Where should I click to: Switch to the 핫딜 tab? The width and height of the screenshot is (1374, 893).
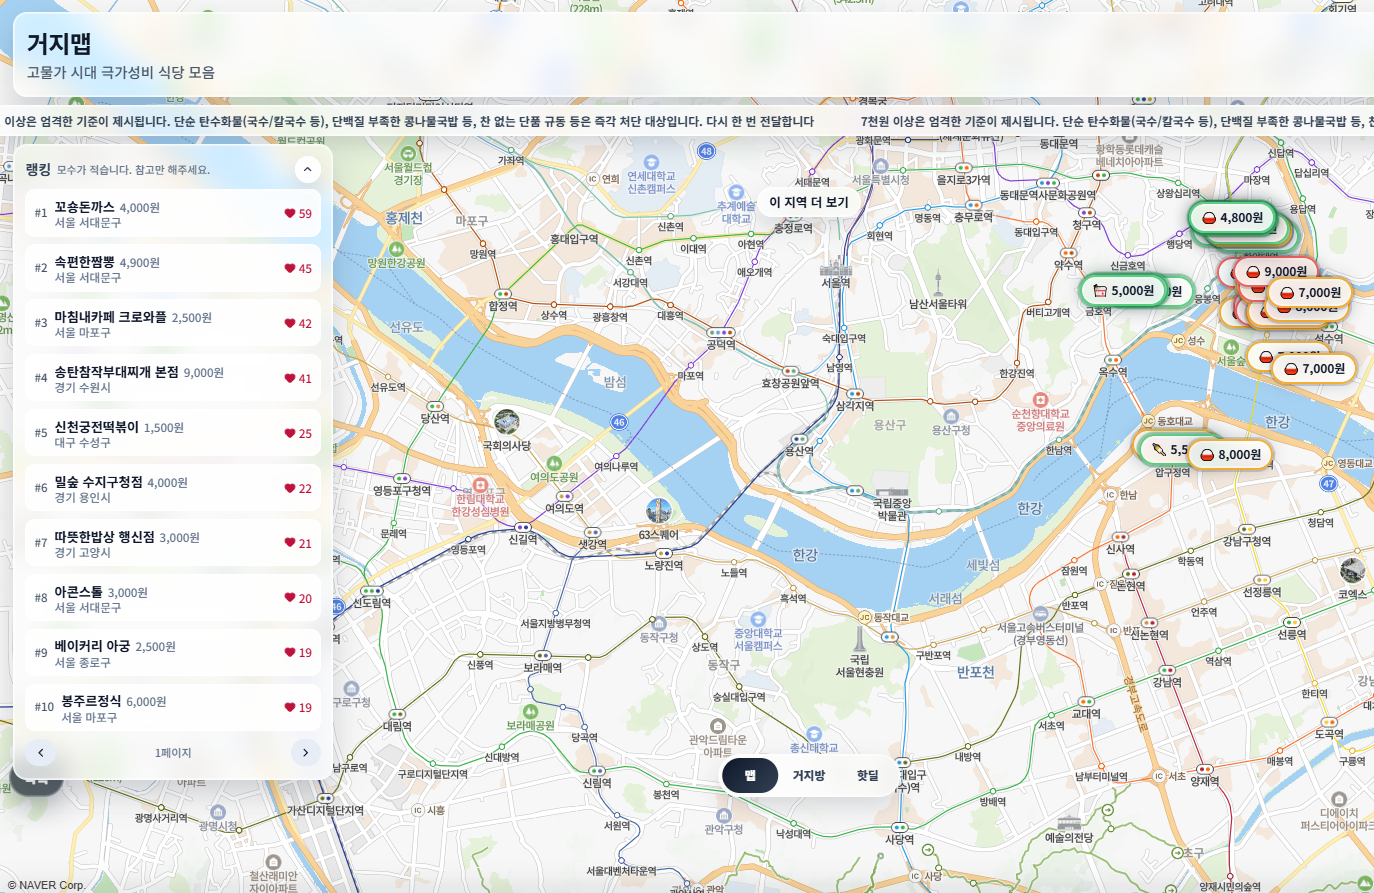pos(867,775)
